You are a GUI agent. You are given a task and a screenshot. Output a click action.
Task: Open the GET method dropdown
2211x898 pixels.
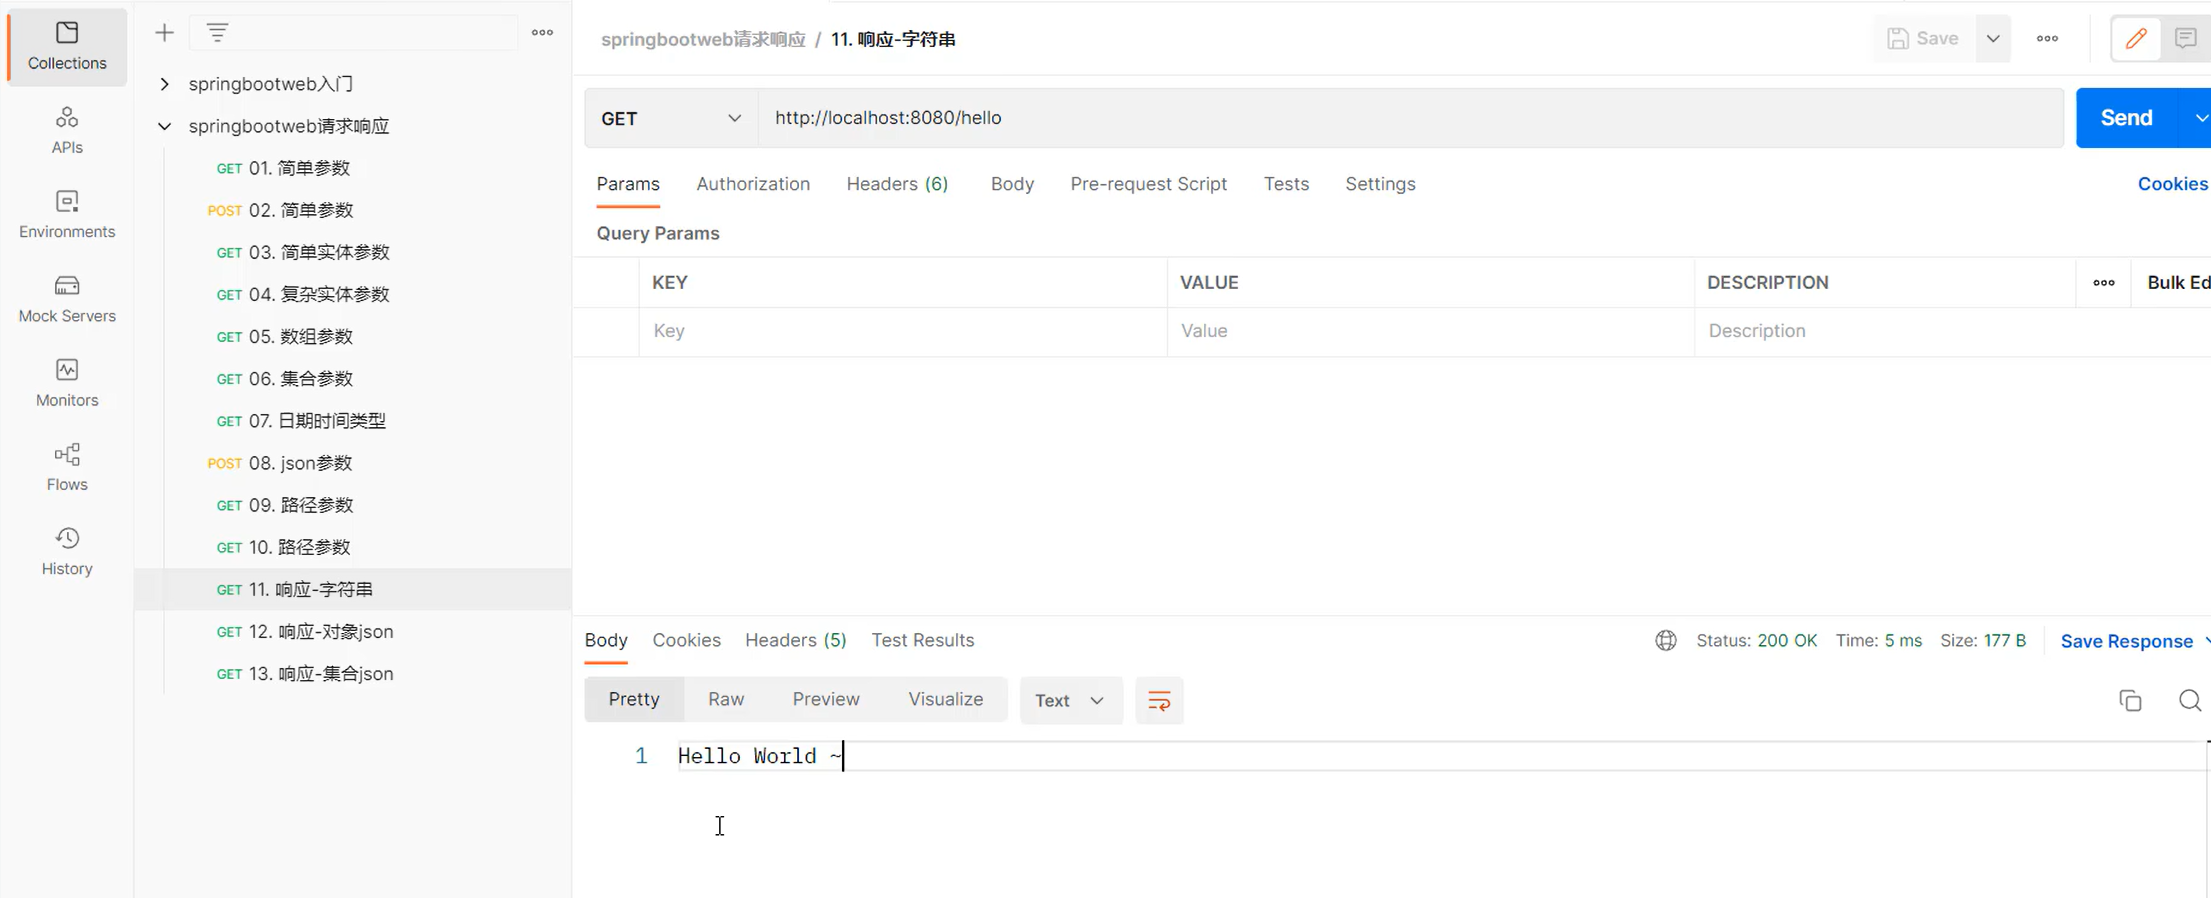coord(671,118)
